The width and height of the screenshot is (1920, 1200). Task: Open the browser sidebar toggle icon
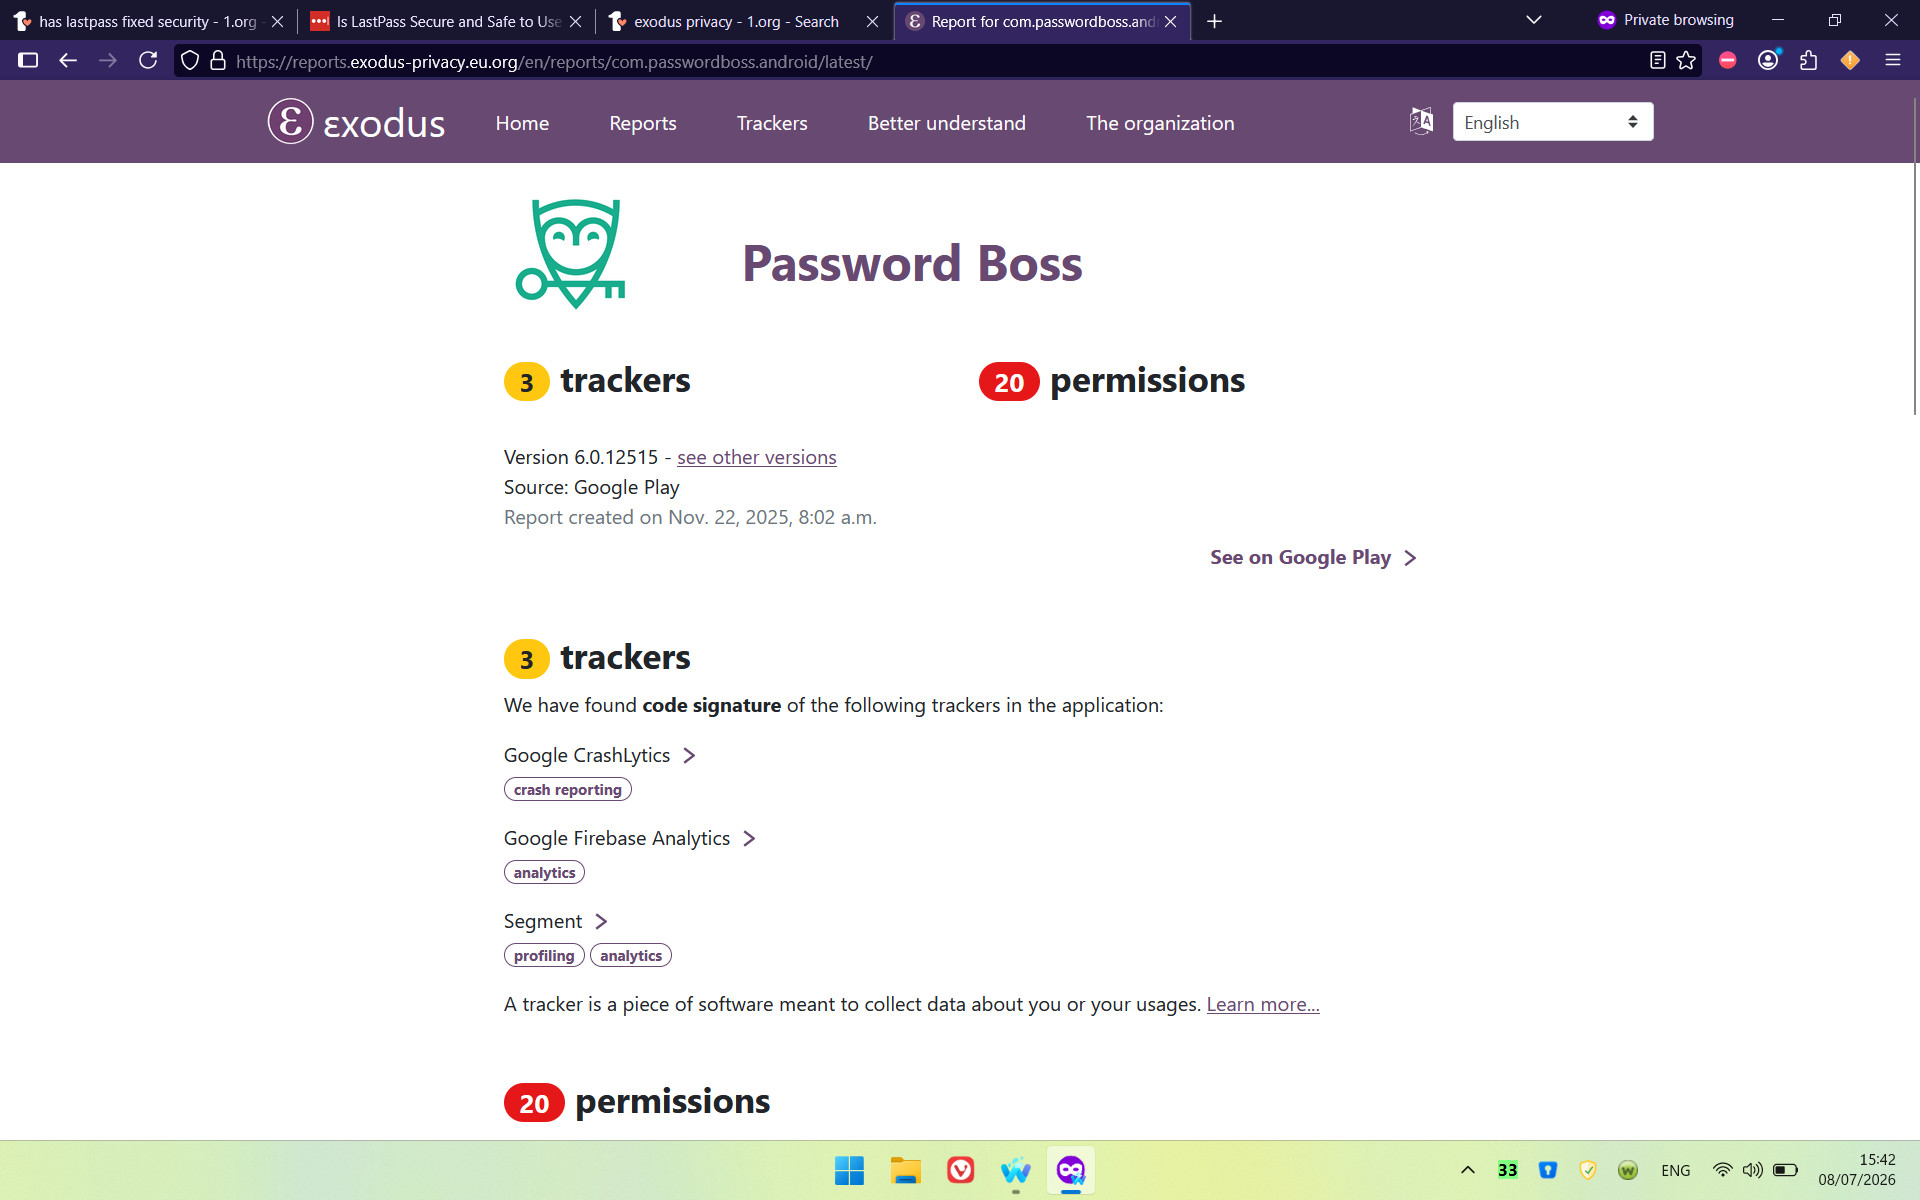(28, 61)
